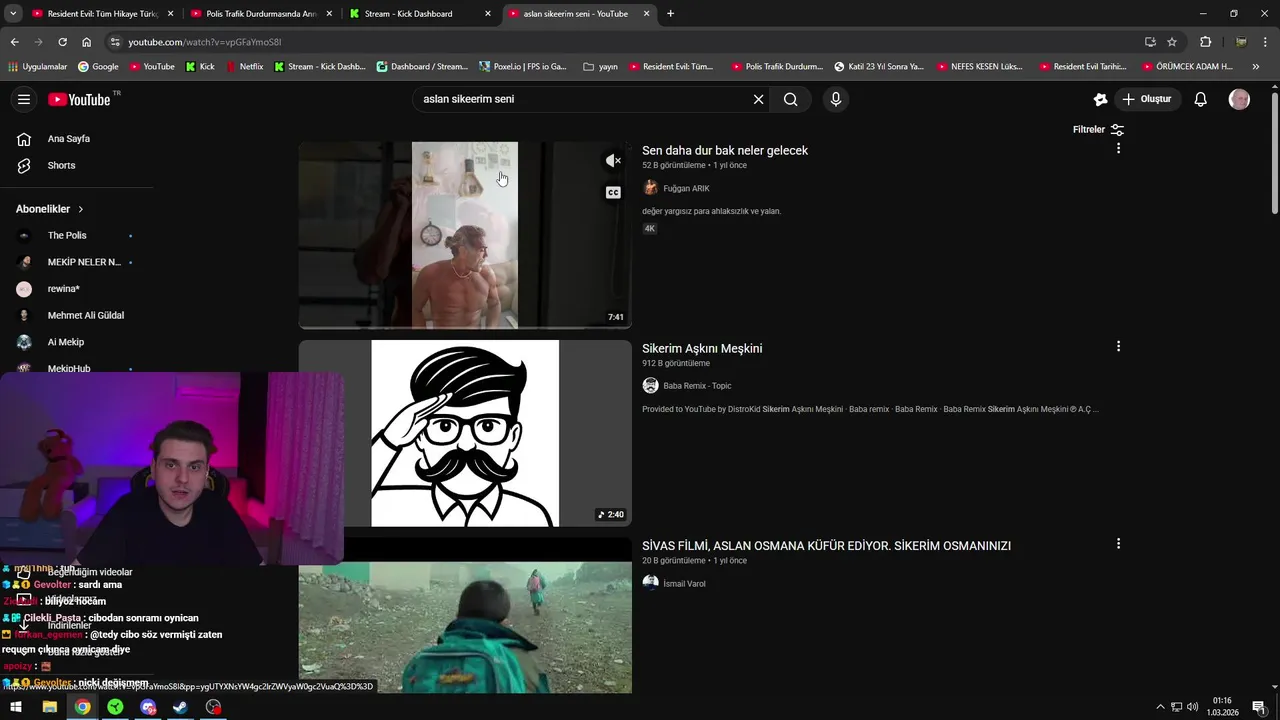Open Mehmet Ali Güldal channel
Screen dimensions: 1280x720
86,315
